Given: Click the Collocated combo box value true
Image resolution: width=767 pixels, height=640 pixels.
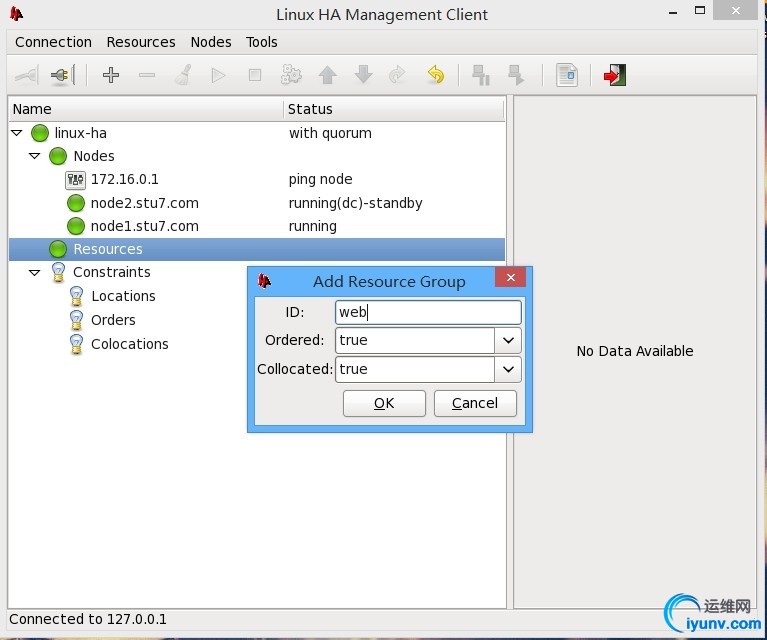Looking at the screenshot, I should pos(415,369).
